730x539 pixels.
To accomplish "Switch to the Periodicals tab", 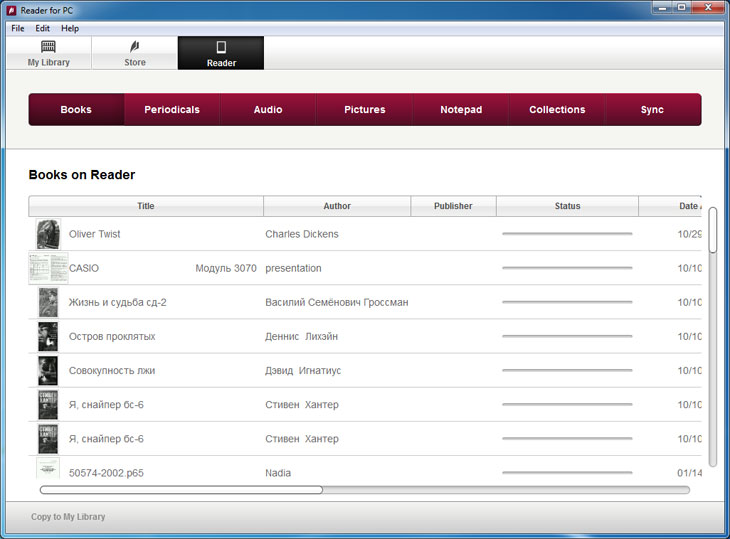I will [172, 110].
